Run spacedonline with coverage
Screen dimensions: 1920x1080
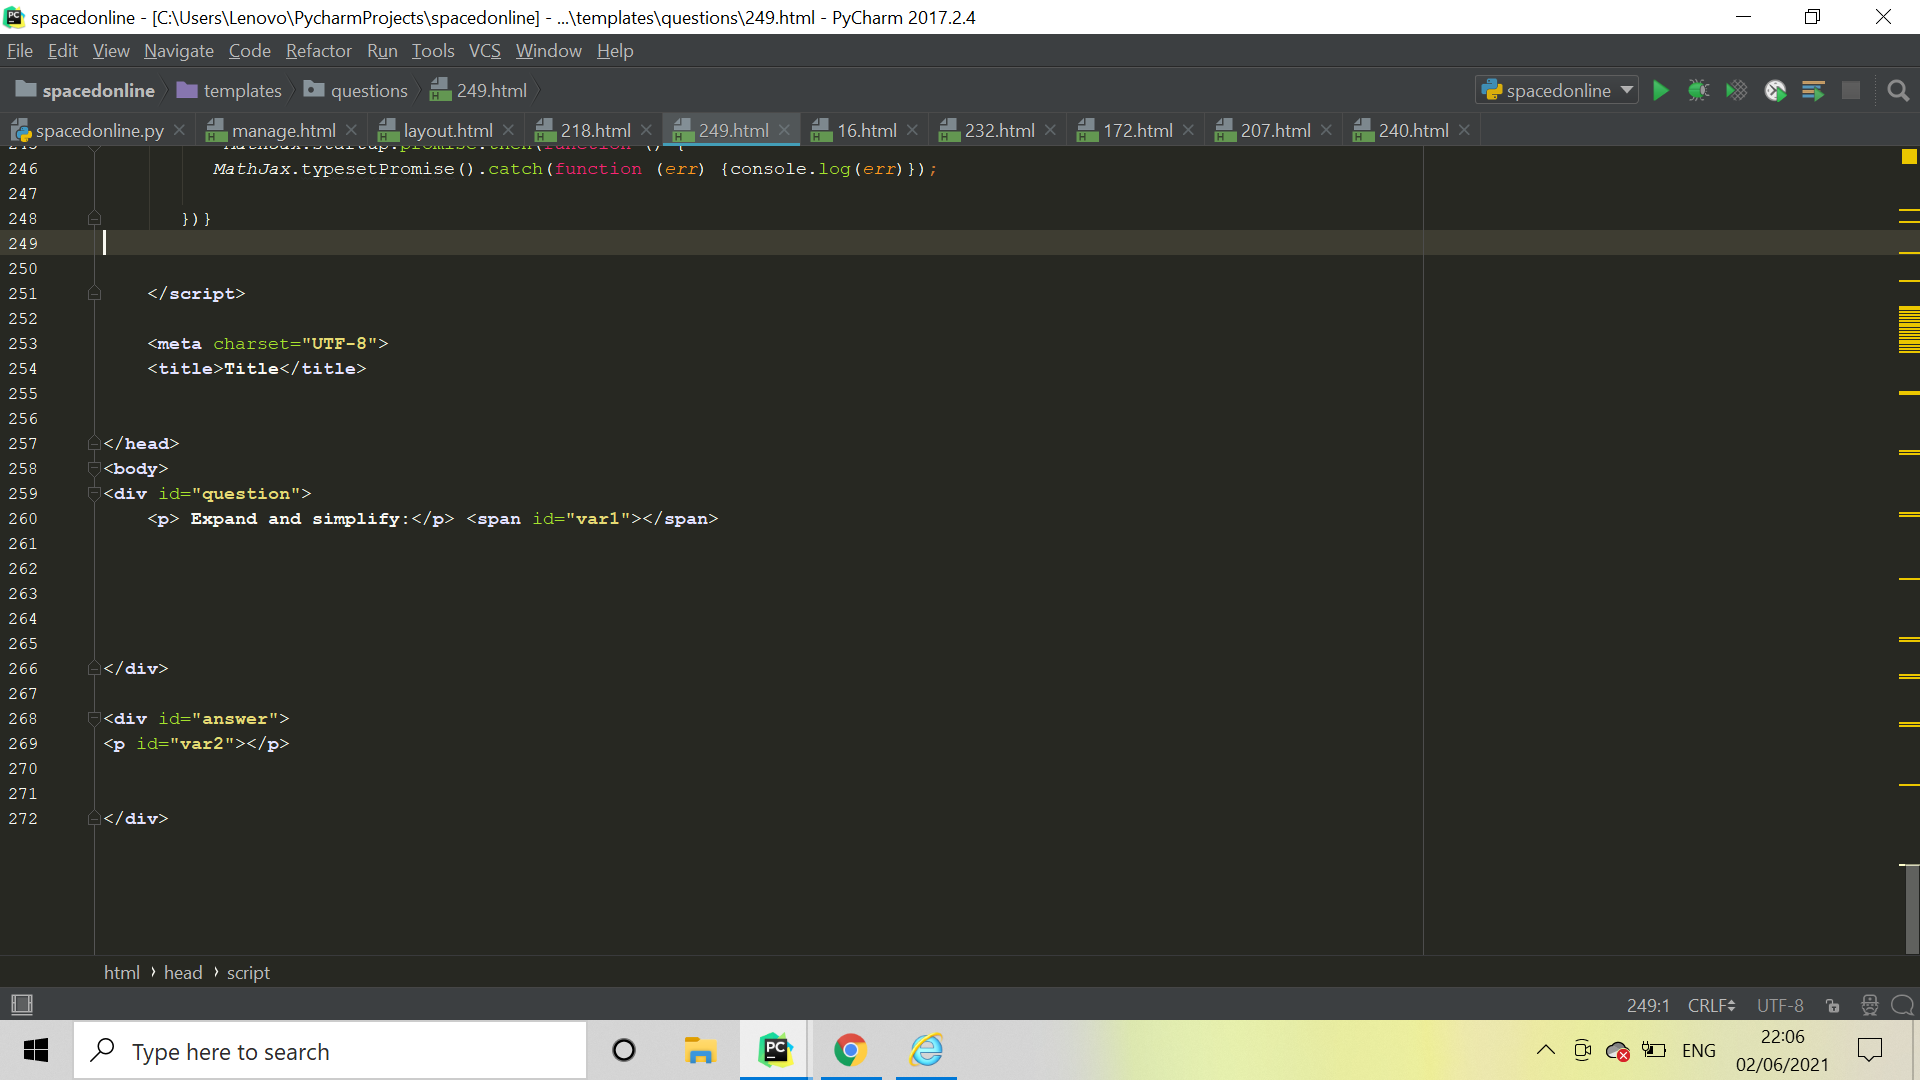point(1737,90)
